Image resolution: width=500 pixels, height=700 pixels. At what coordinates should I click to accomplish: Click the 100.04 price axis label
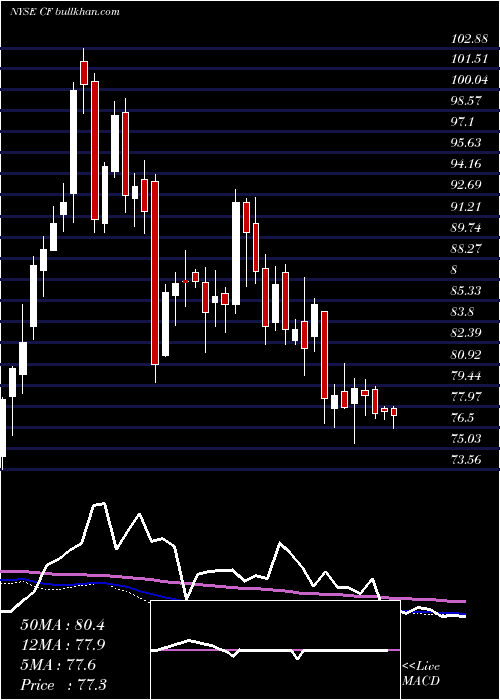click(x=469, y=80)
